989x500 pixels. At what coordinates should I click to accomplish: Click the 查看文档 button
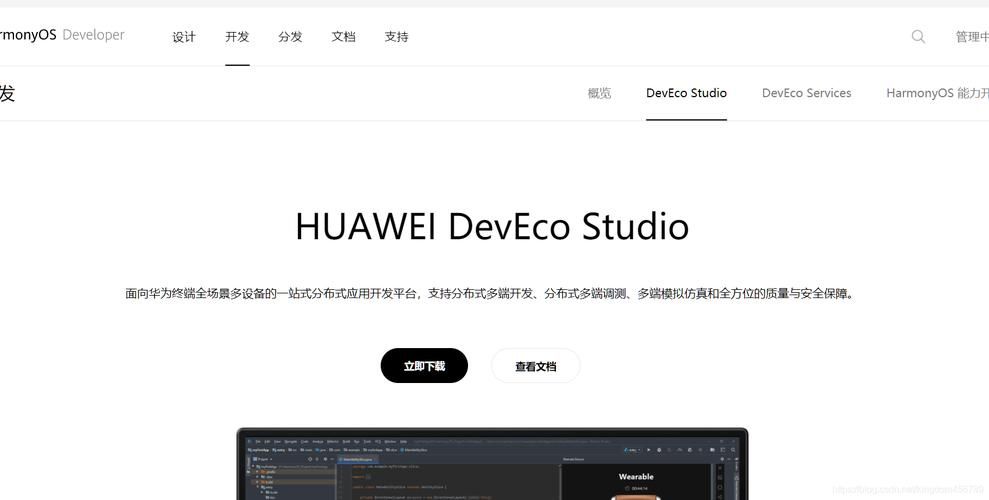[535, 366]
